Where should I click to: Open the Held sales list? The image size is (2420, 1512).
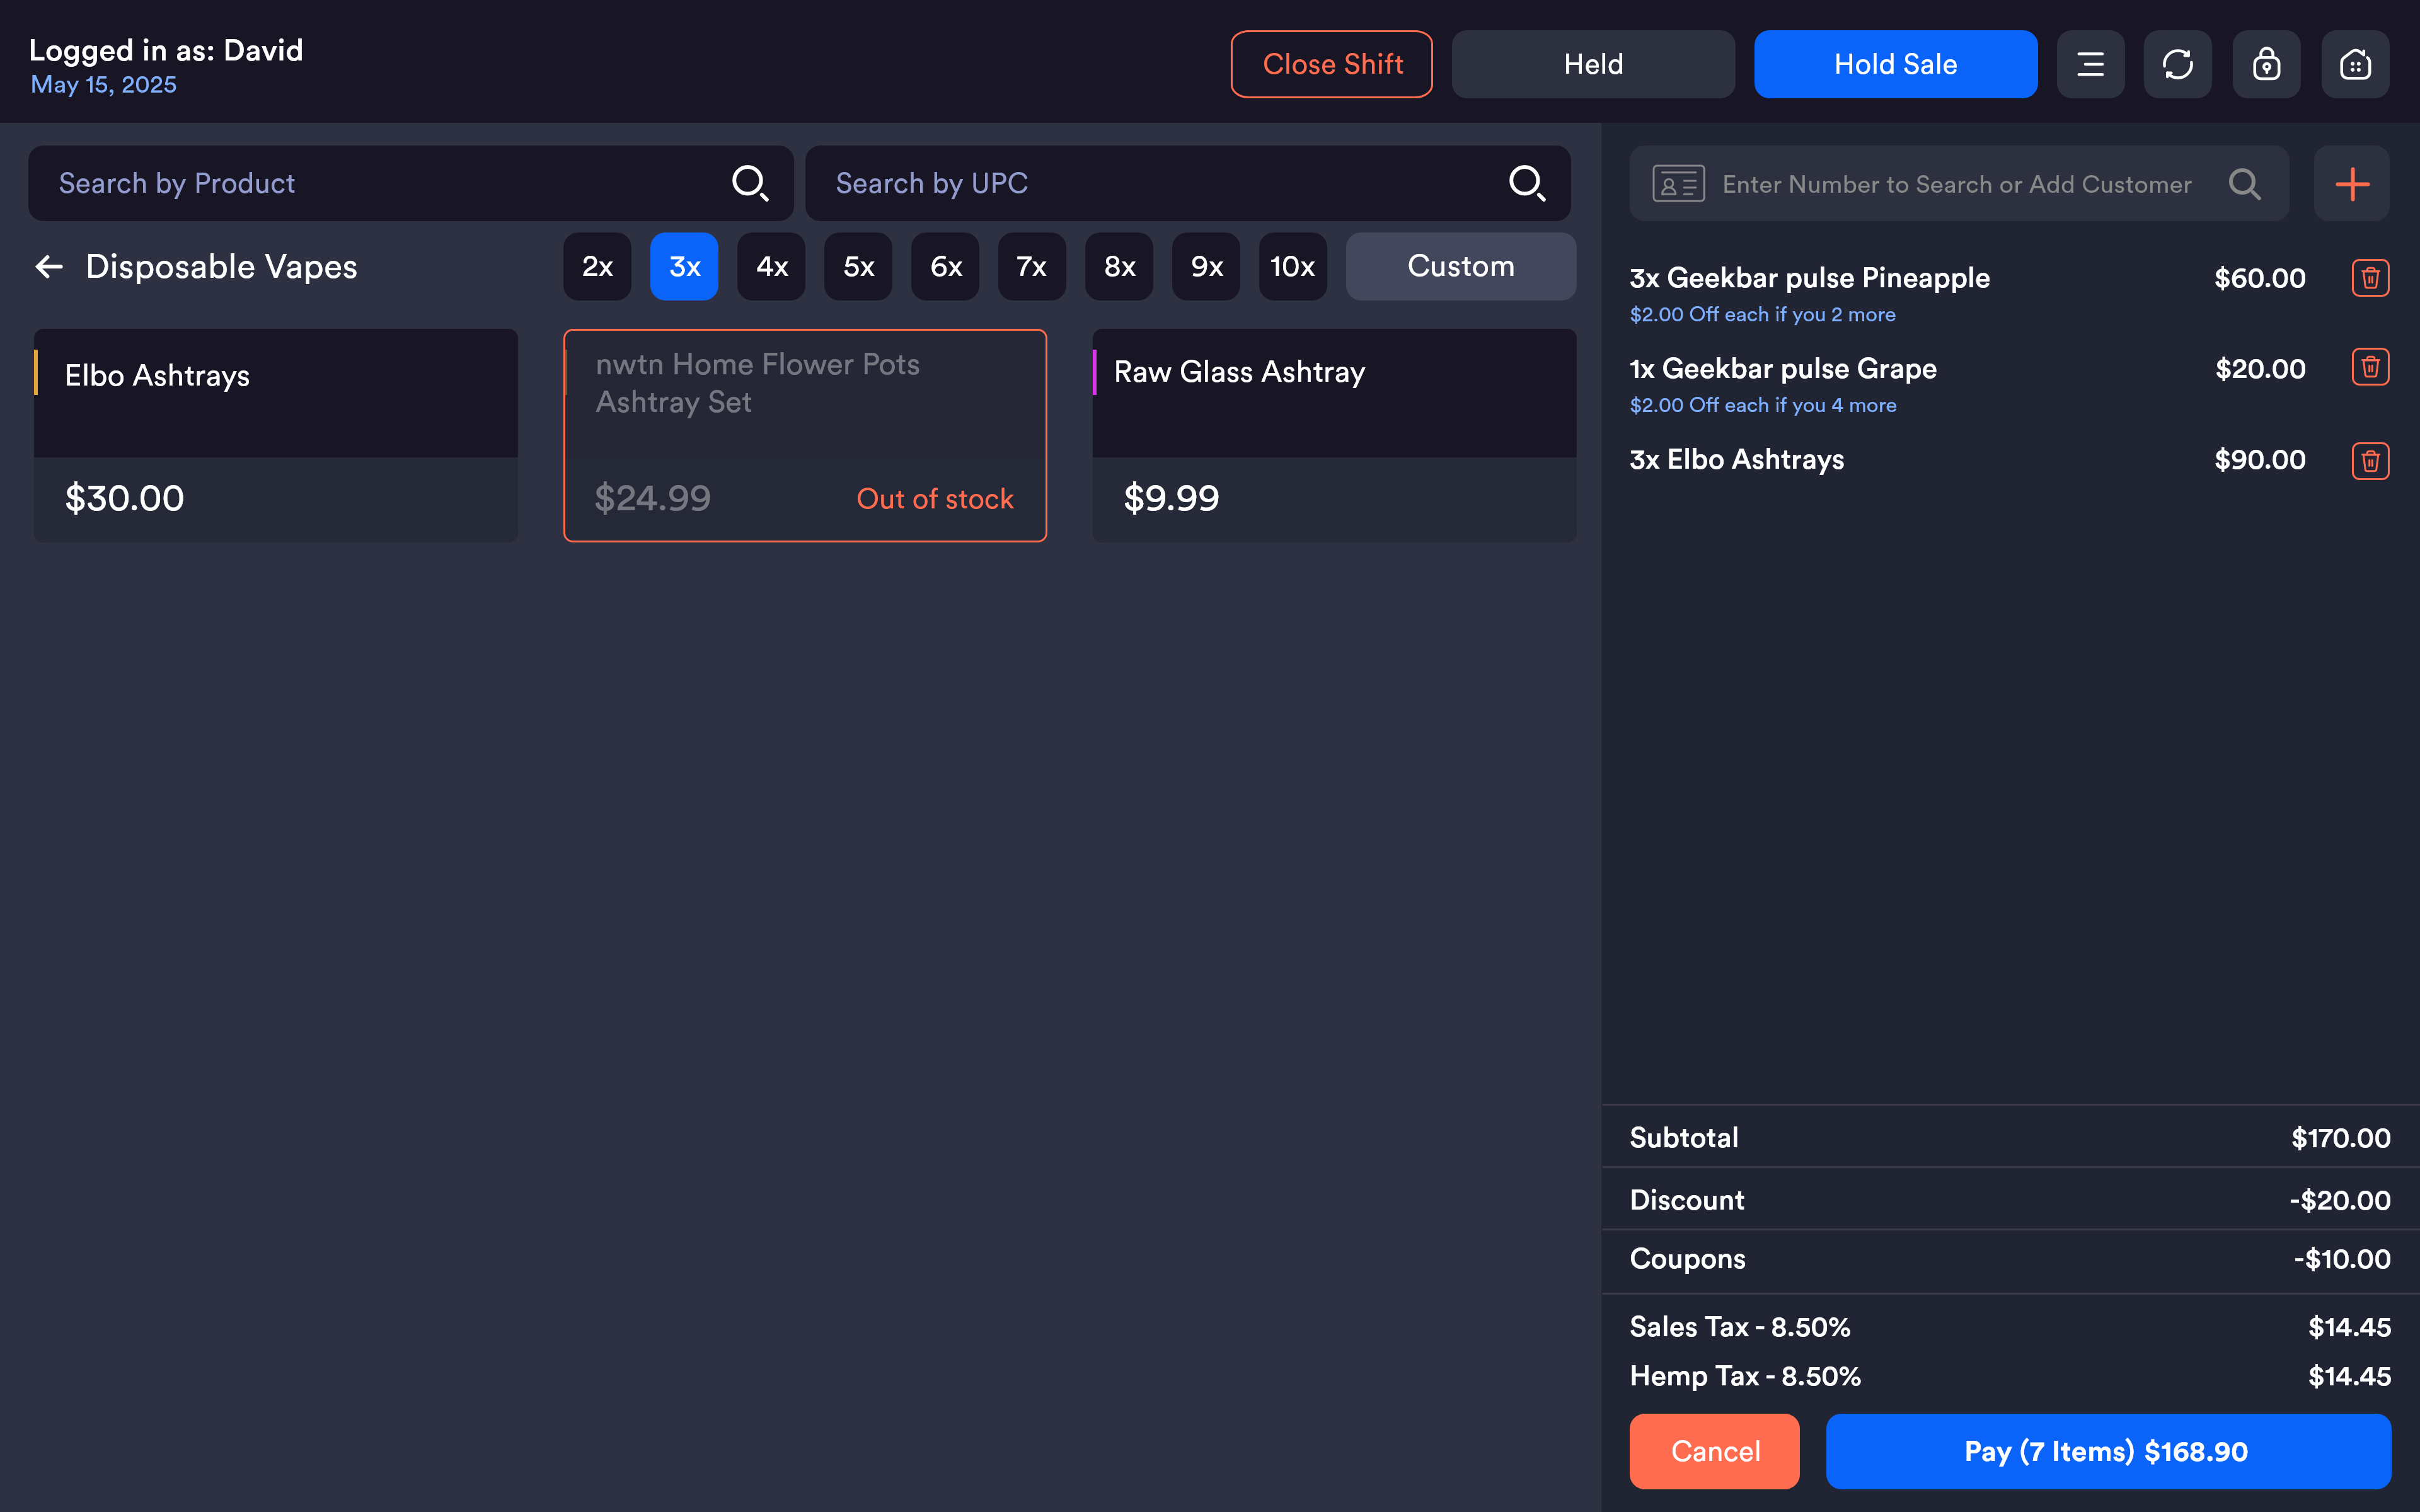(x=1593, y=64)
